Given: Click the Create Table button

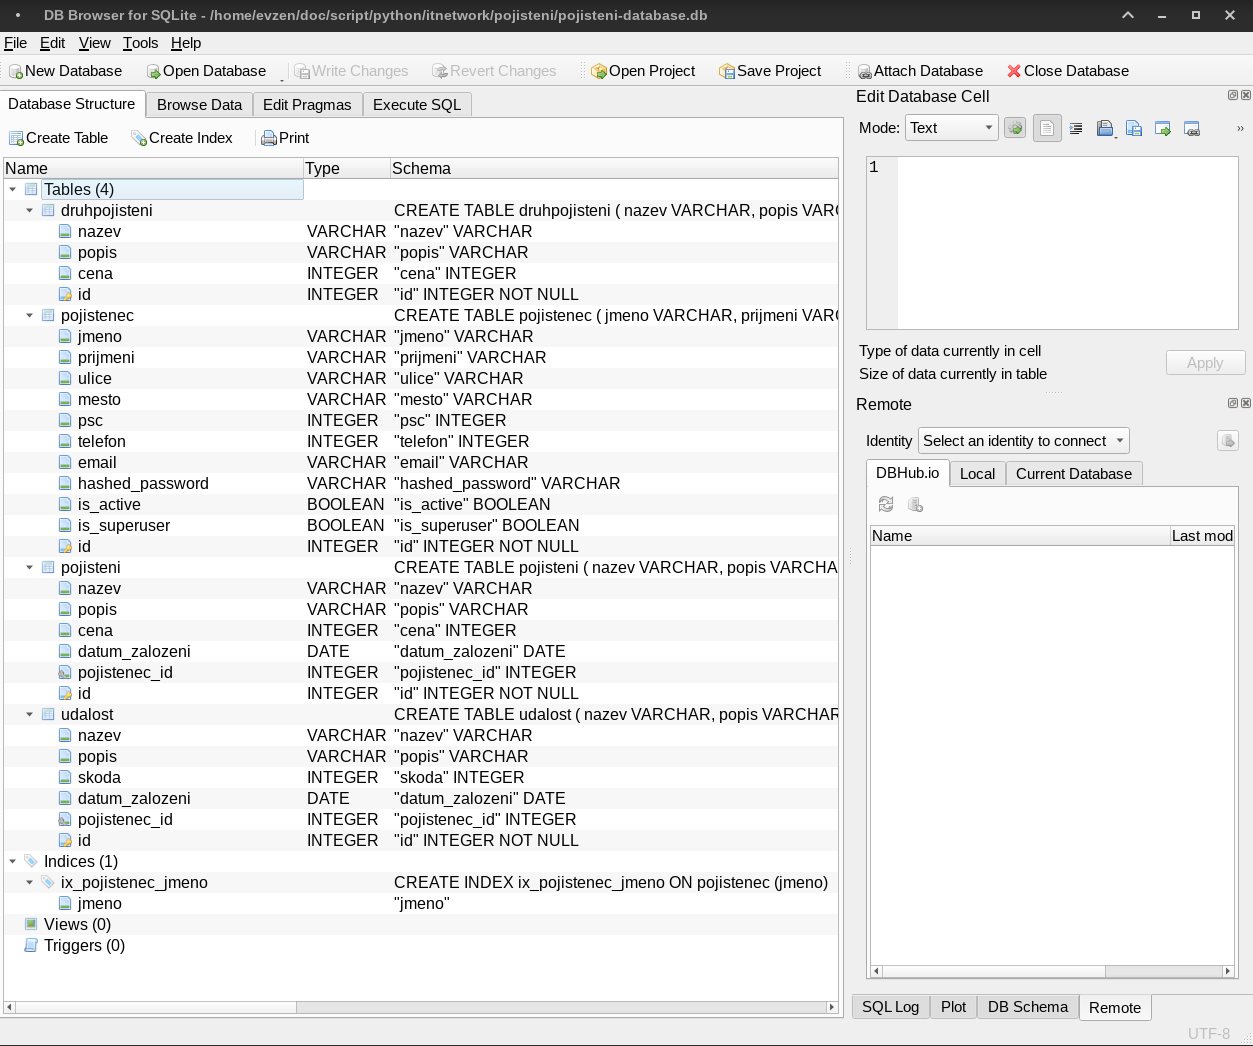Looking at the screenshot, I should click(x=58, y=138).
